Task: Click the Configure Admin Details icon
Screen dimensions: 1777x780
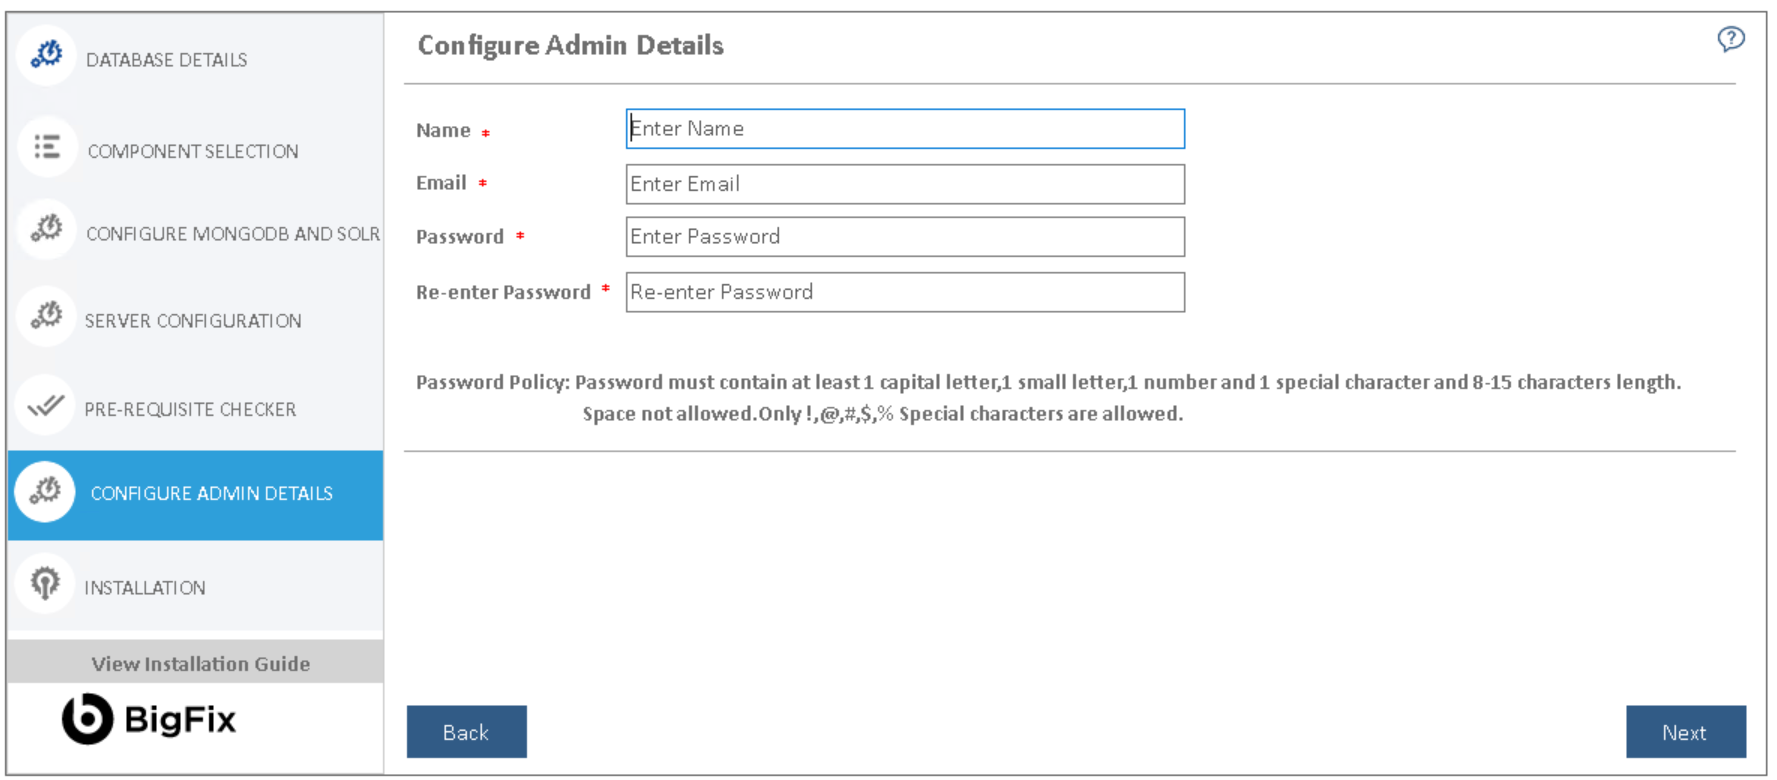Action: coord(45,491)
